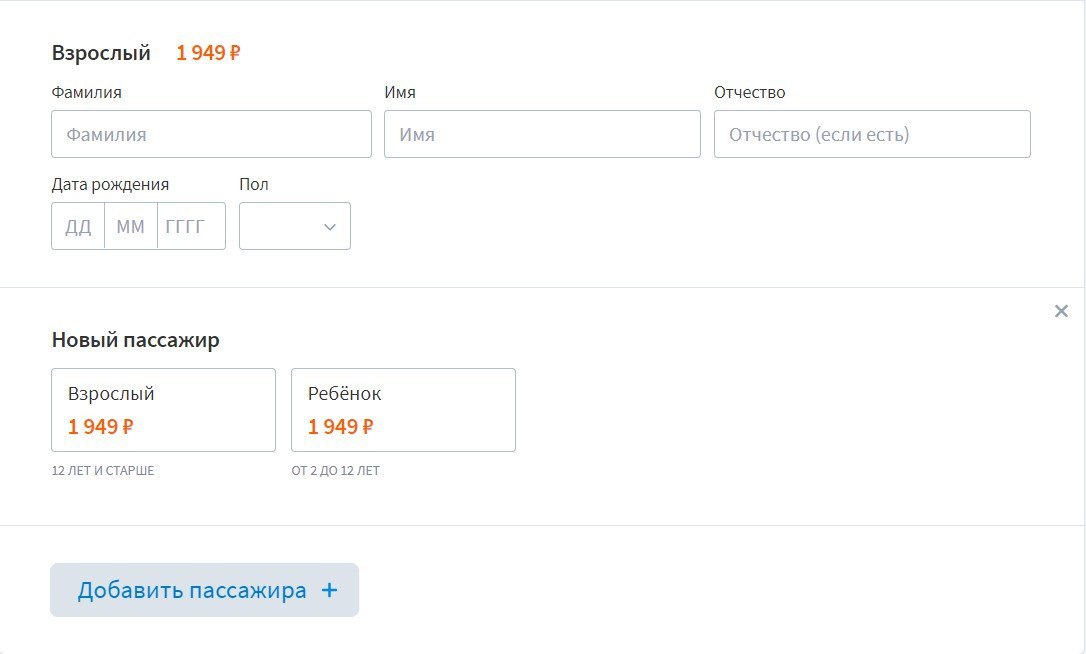Click the ГГГГ year box
Image resolution: width=1086 pixels, height=654 pixels.
(190, 226)
